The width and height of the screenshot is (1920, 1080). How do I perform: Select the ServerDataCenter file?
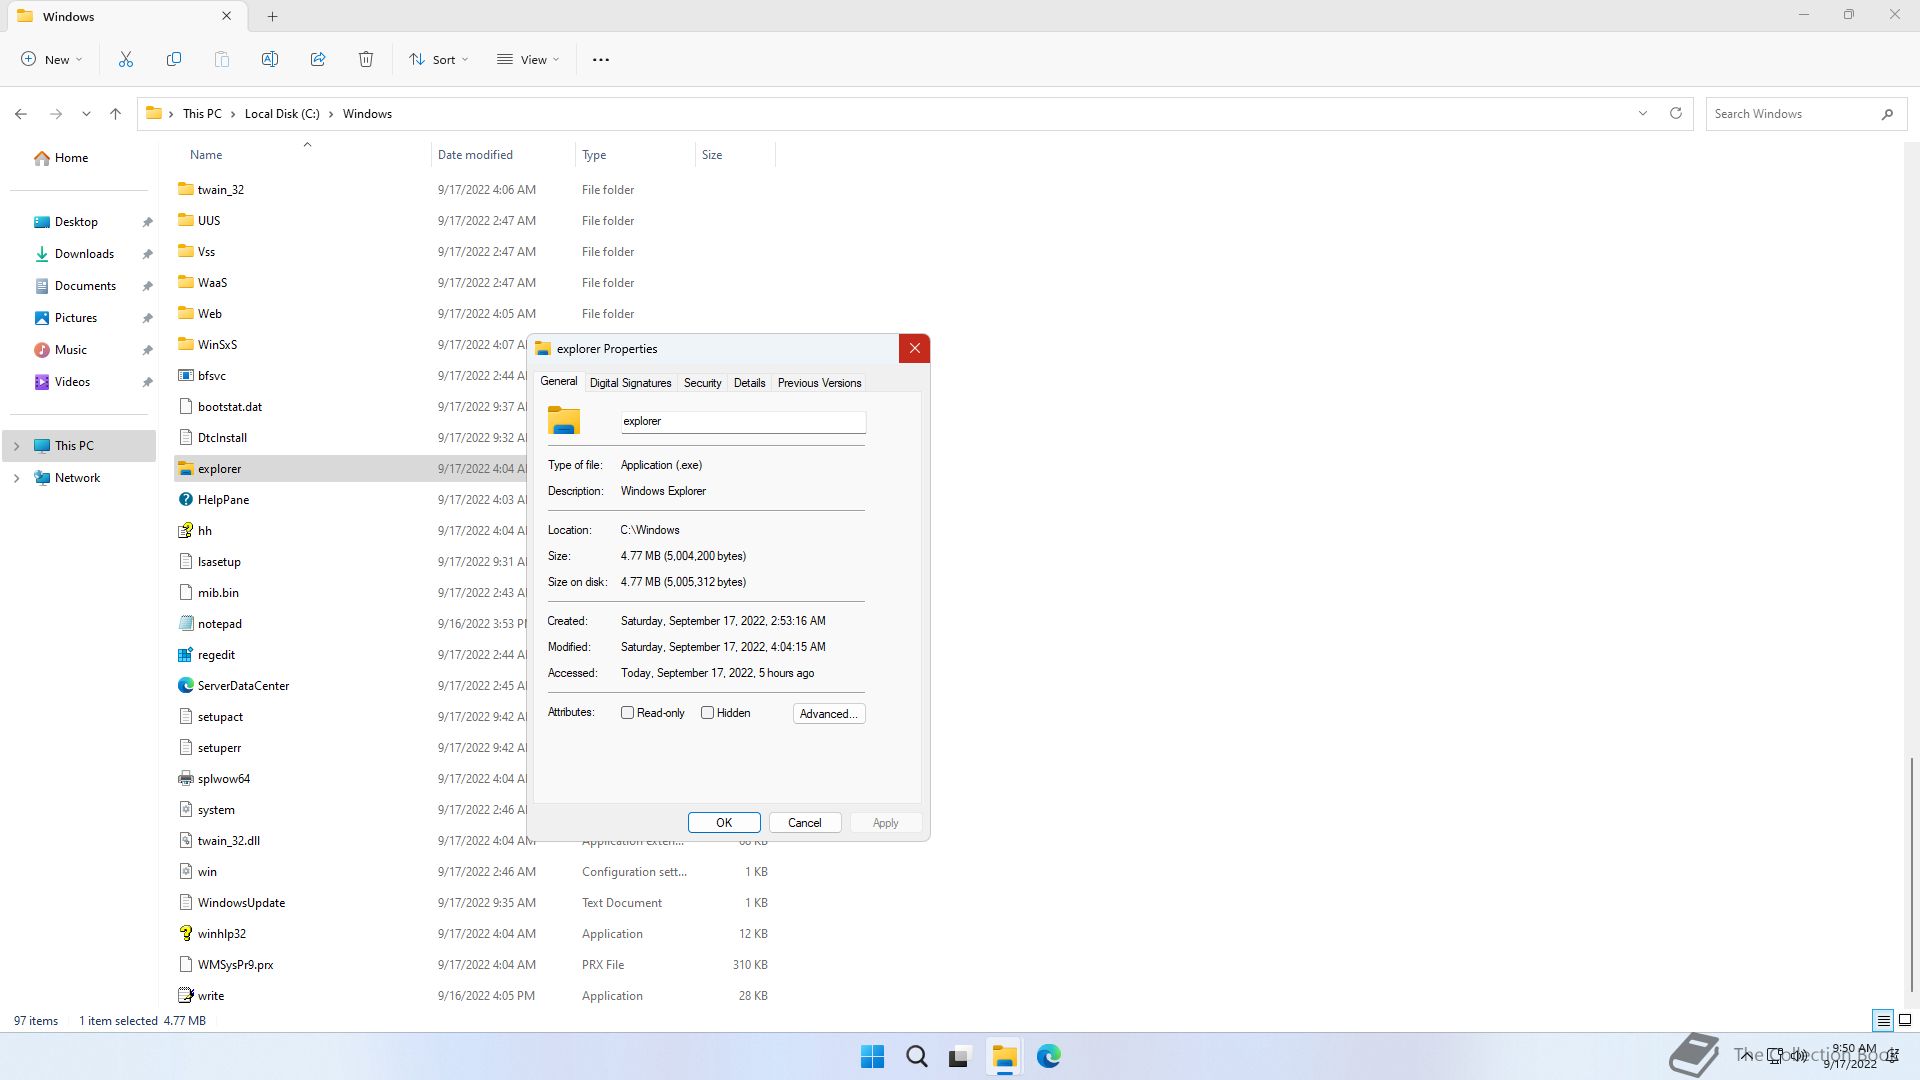click(243, 686)
